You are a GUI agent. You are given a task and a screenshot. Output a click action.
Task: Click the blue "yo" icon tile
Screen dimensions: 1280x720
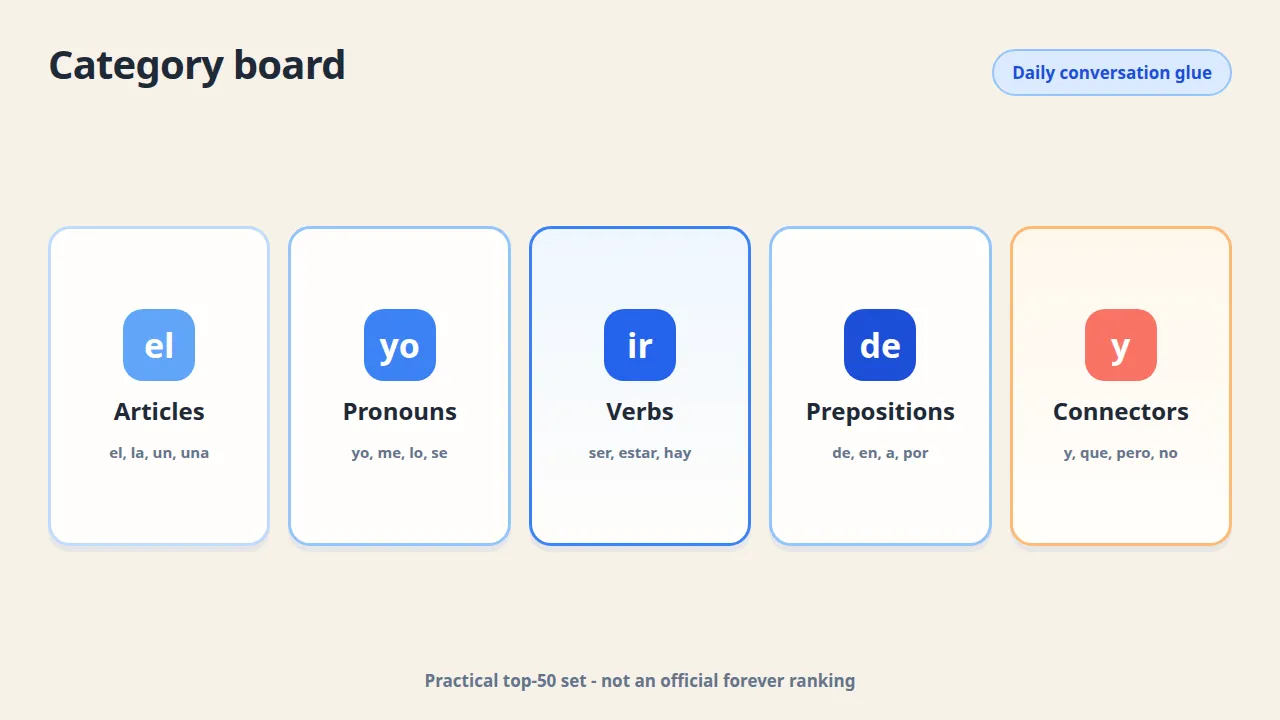[400, 345]
